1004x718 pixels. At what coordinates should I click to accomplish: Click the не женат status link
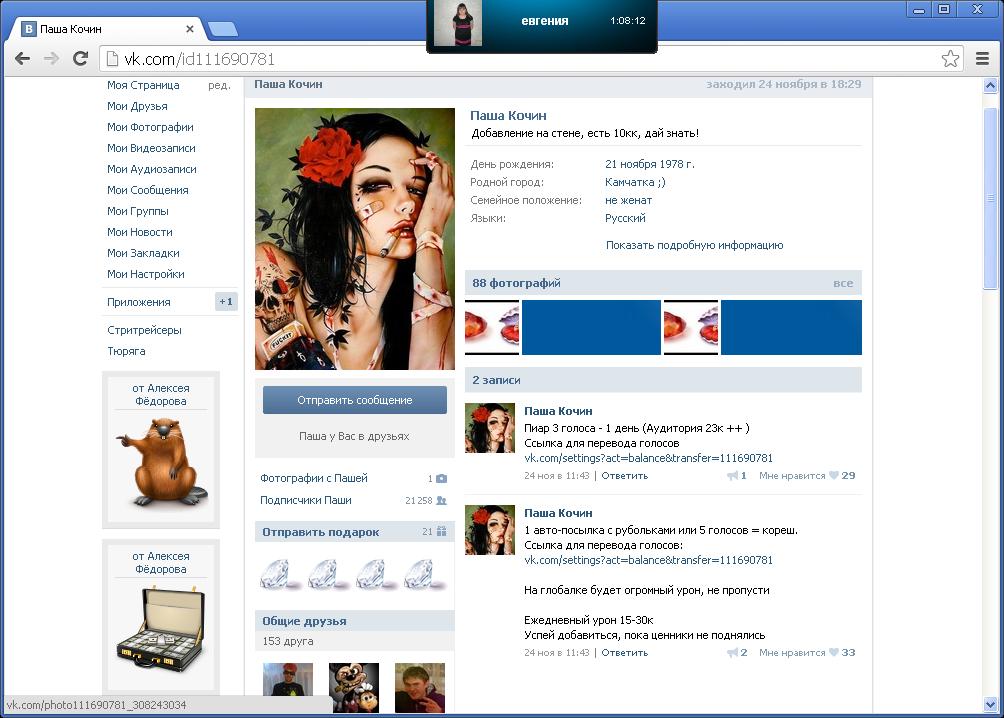pos(628,200)
